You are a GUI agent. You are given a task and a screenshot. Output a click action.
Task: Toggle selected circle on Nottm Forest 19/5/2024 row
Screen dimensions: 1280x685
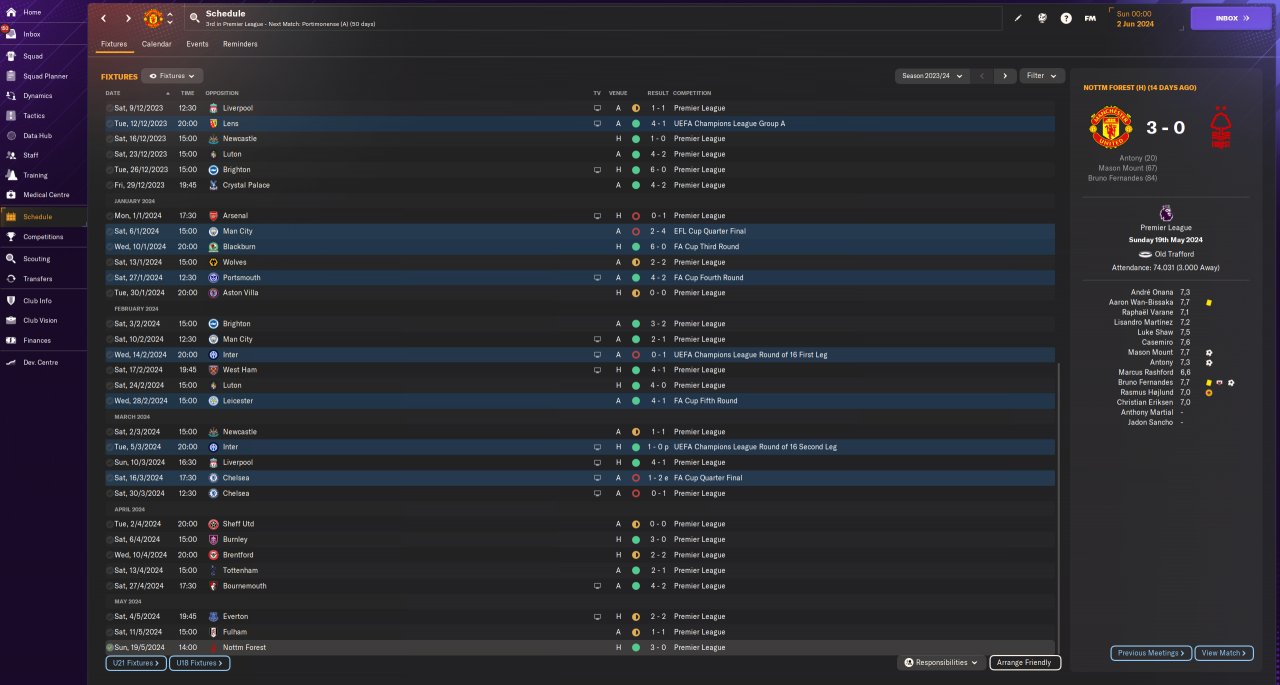[x=110, y=648]
